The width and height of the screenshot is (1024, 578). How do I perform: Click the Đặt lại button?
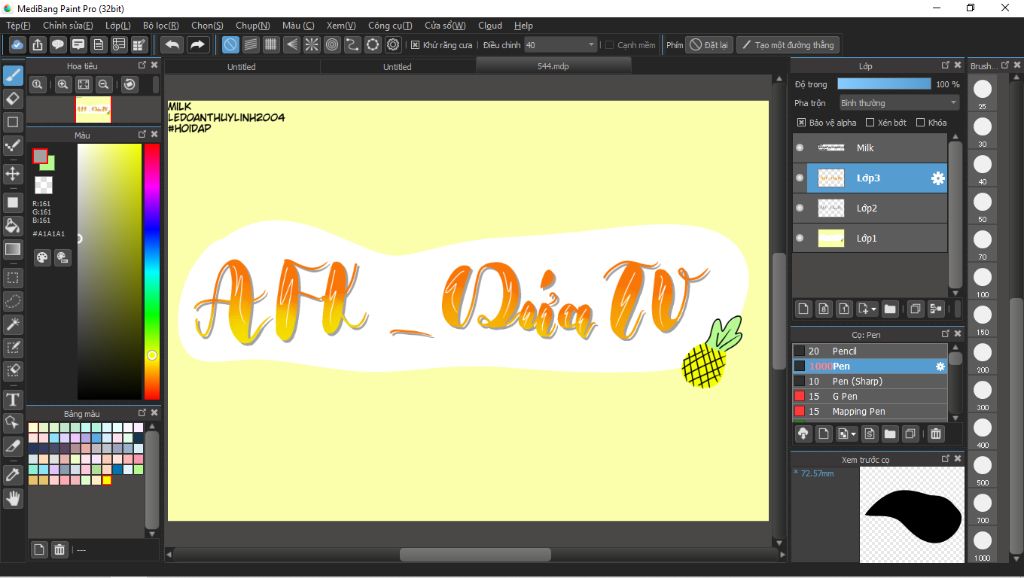708,45
